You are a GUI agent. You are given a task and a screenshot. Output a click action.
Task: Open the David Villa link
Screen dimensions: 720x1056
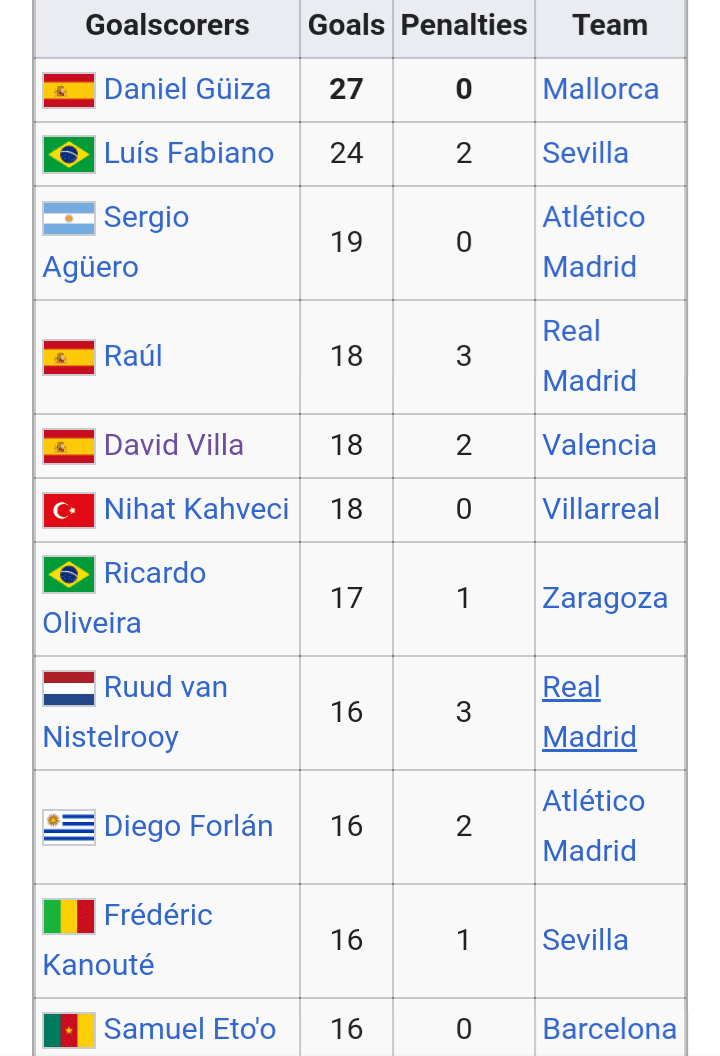click(x=174, y=445)
